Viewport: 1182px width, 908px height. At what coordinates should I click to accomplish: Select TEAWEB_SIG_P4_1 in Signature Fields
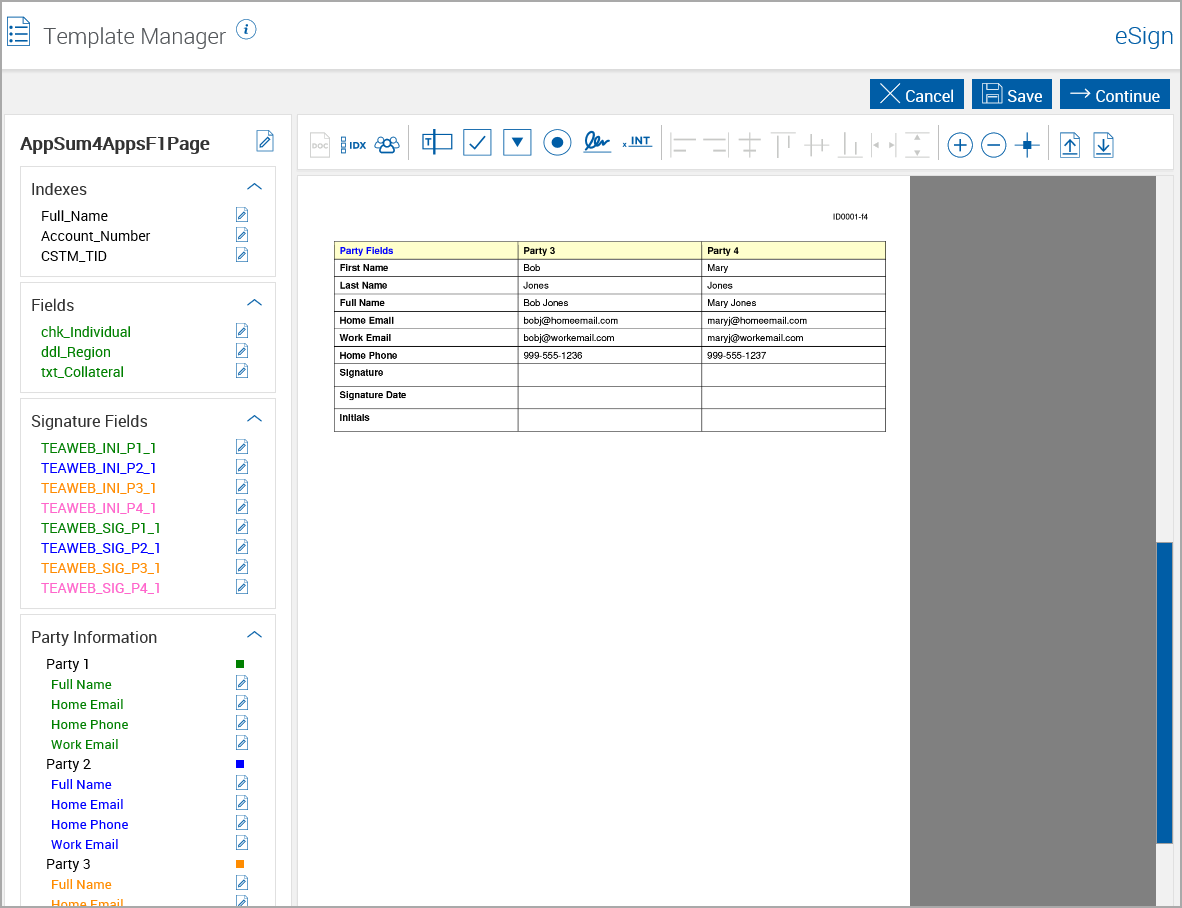click(100, 588)
